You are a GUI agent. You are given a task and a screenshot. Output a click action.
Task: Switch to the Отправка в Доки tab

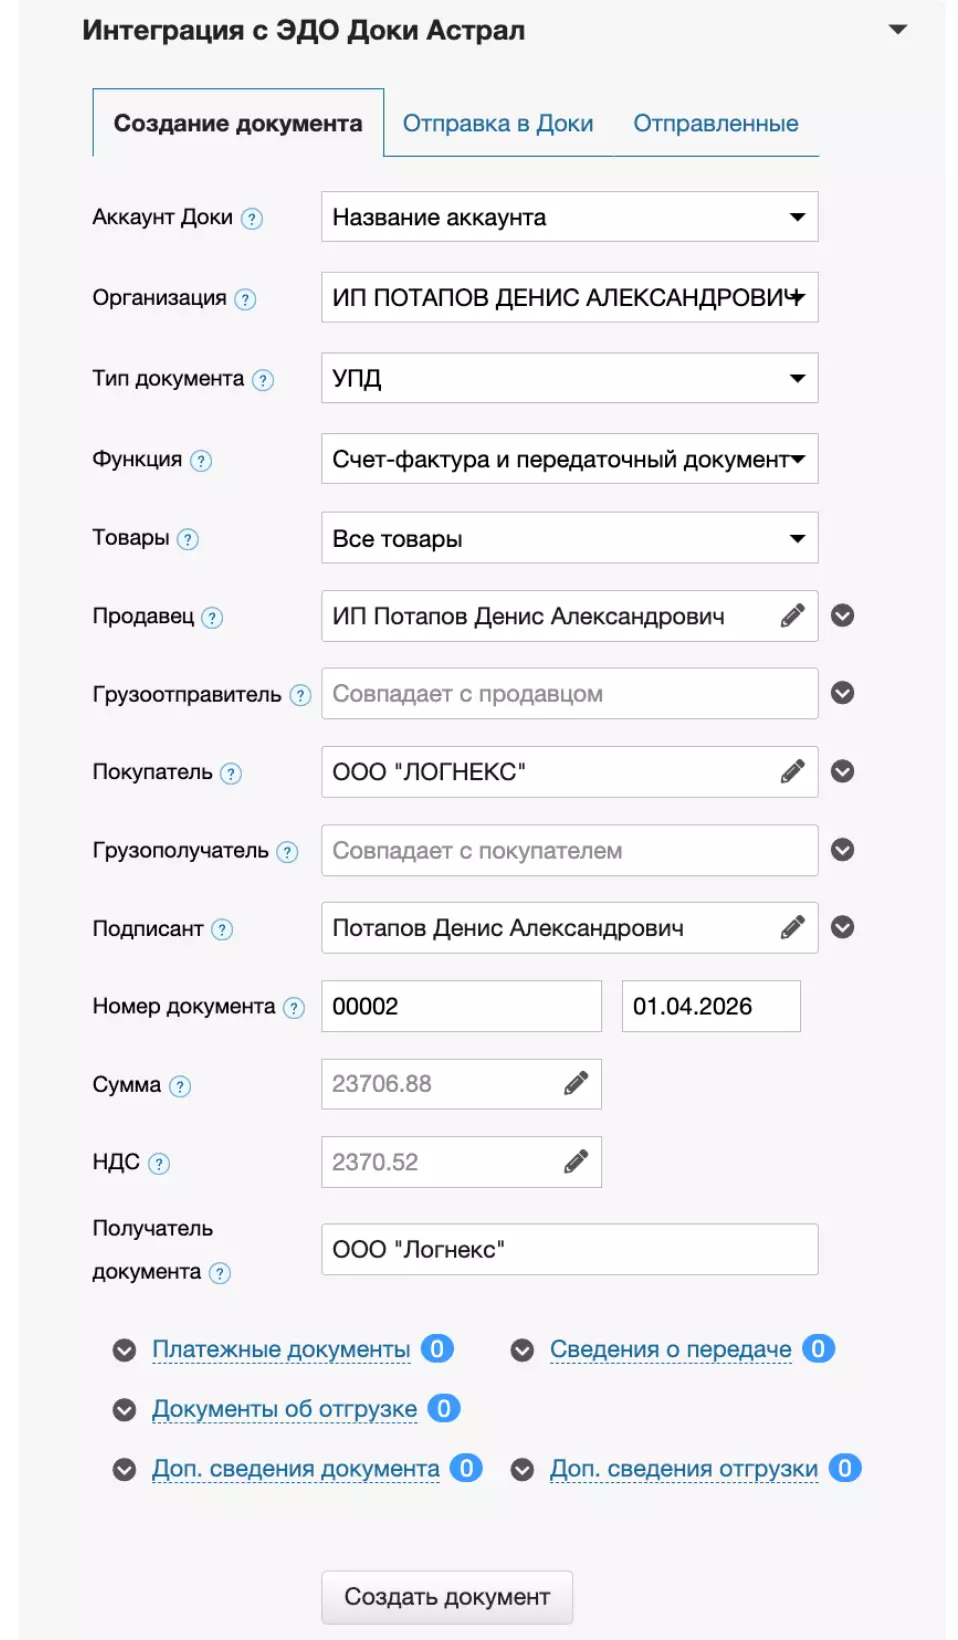(498, 124)
